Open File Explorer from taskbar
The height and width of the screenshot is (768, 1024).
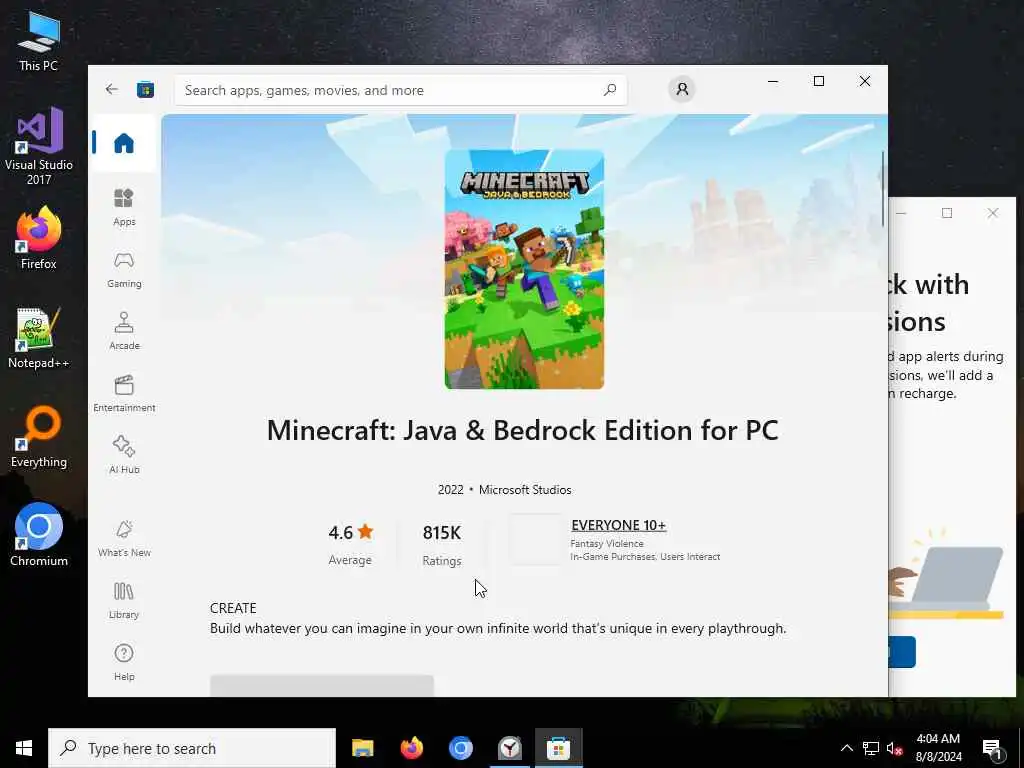(x=362, y=748)
